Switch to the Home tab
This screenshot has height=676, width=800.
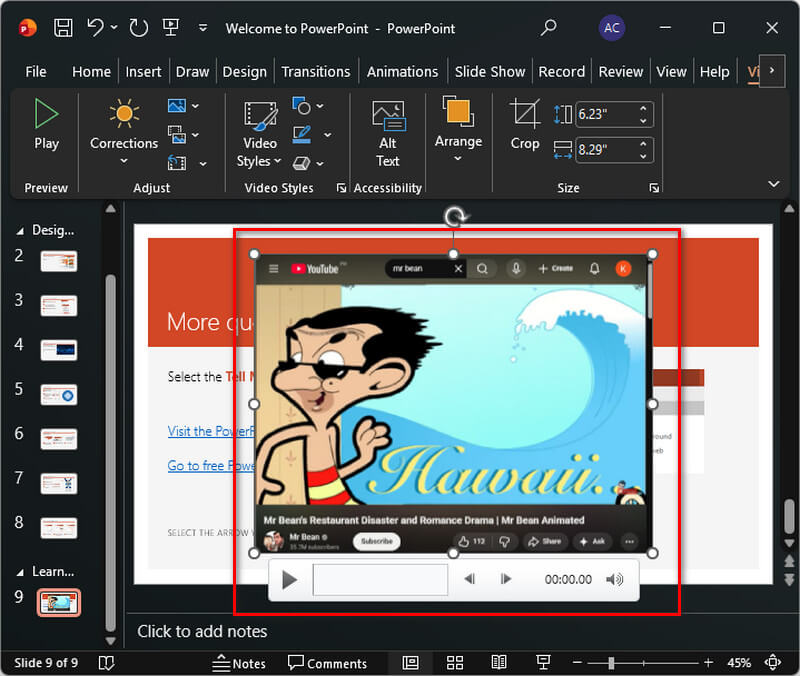(91, 71)
